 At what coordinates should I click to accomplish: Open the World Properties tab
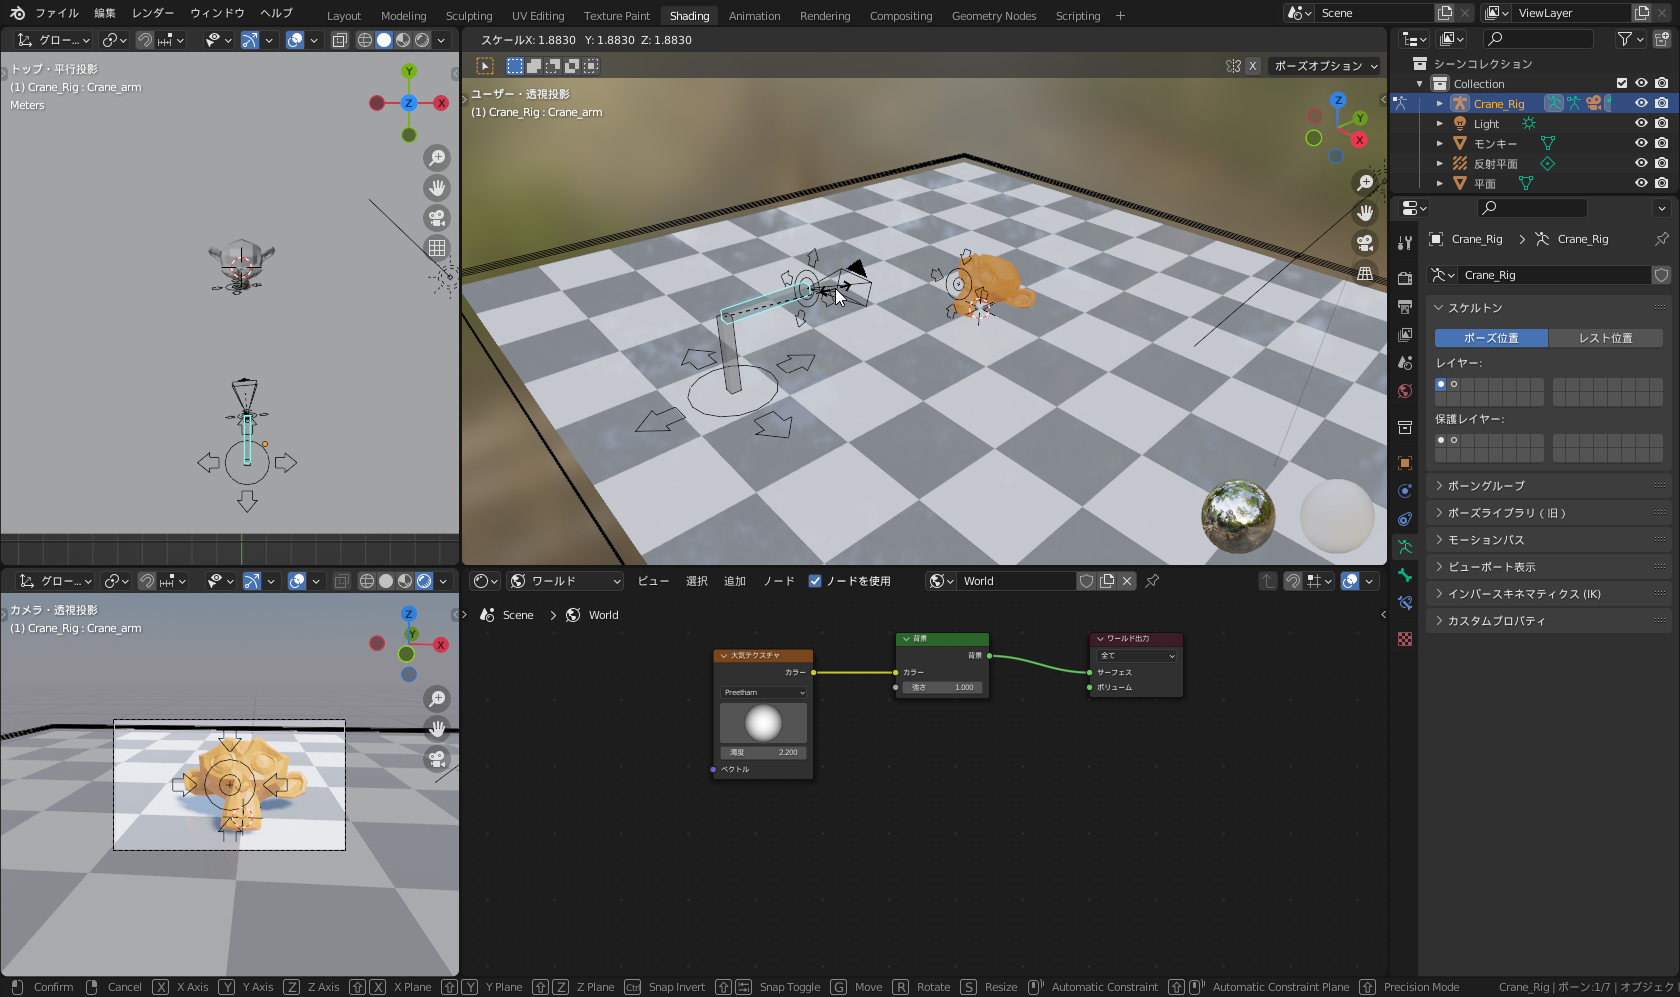pyautogui.click(x=1405, y=391)
